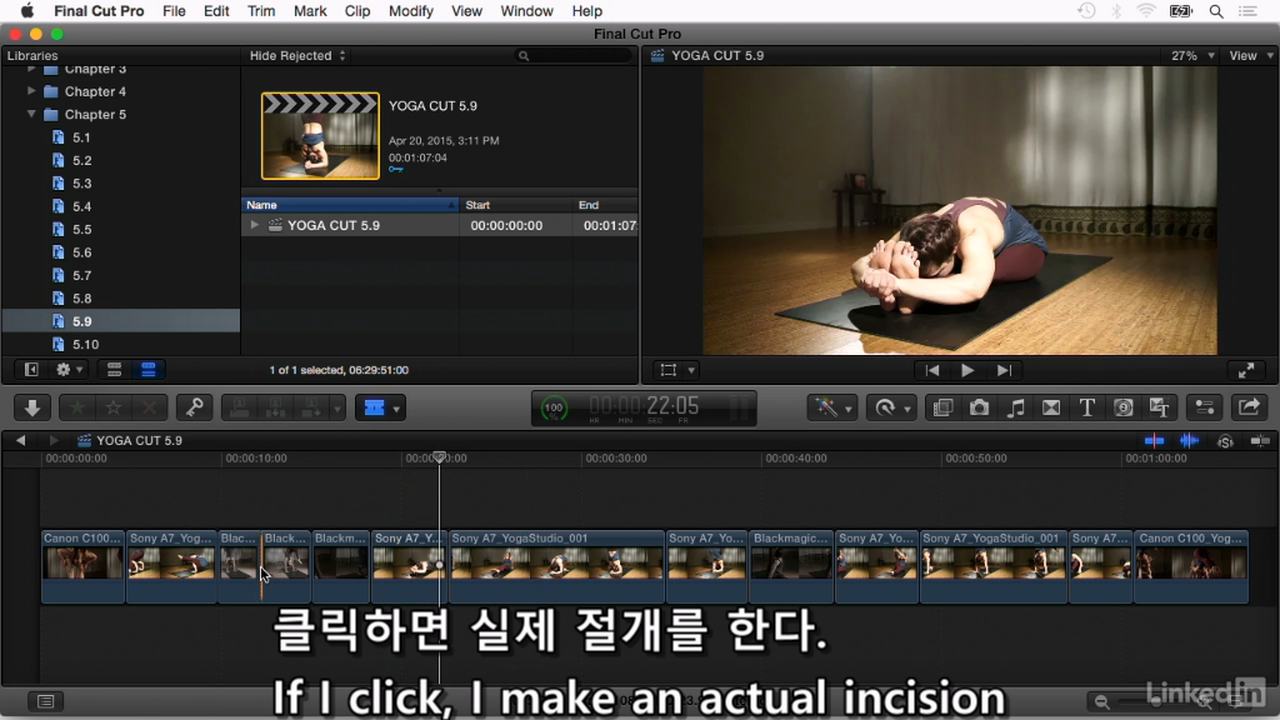
Task: Open the Wi-Fi status menu
Action: [1146, 11]
